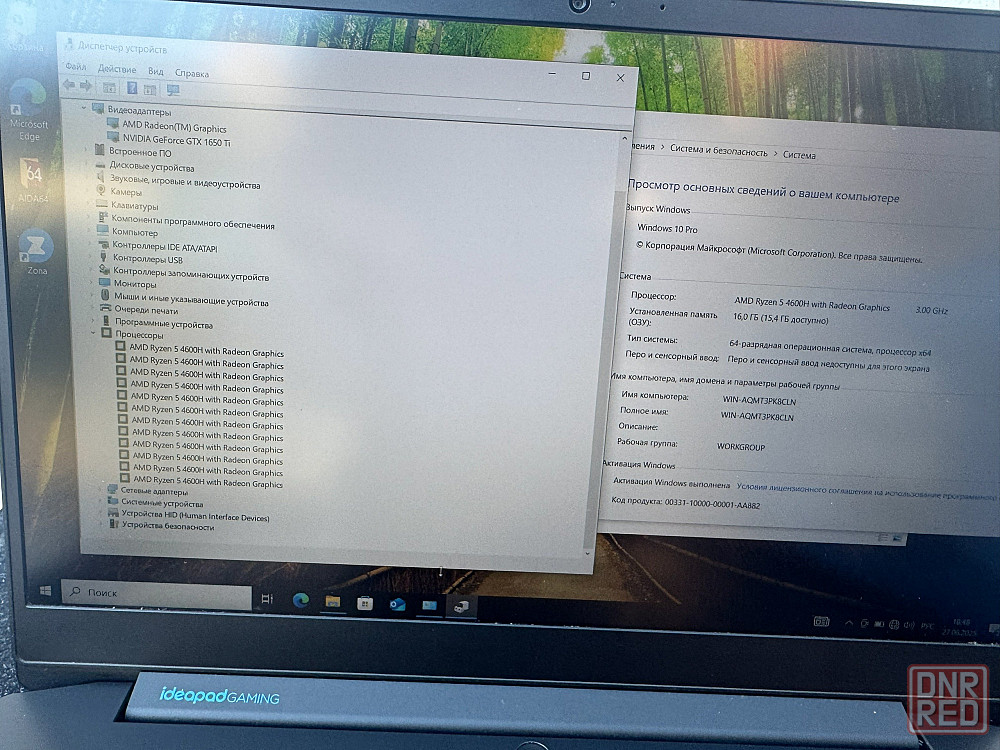Select the Zona desktop shortcut
The height and width of the screenshot is (750, 1000).
(x=36, y=251)
